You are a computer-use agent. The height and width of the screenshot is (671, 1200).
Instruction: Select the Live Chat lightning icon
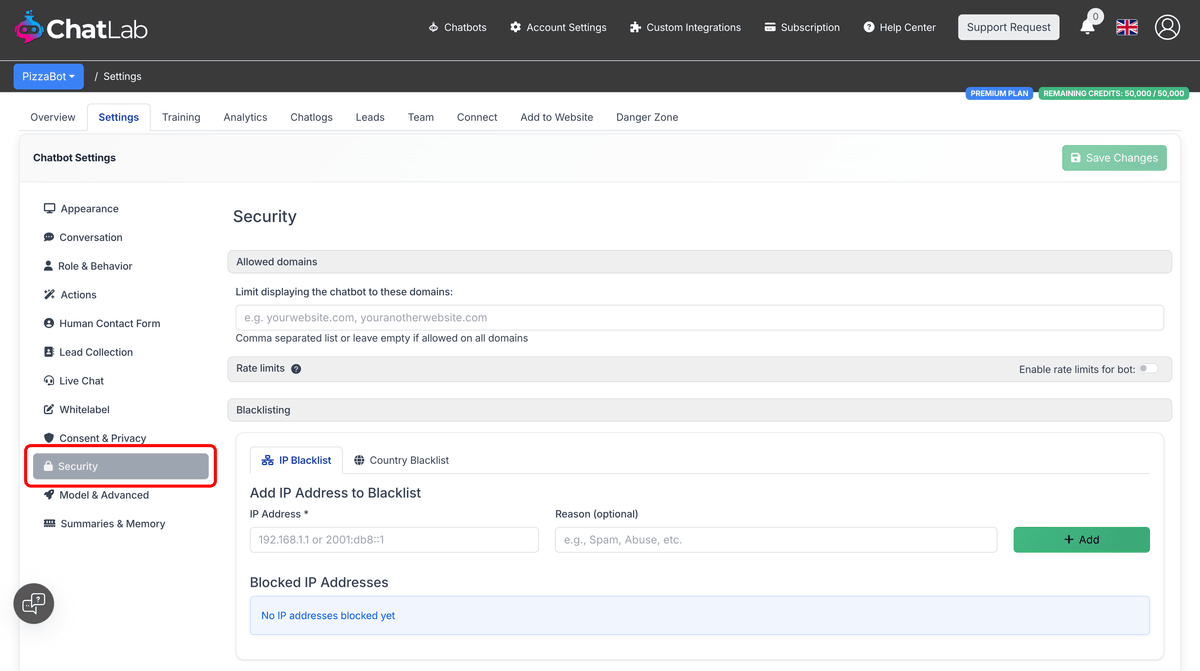(x=50, y=380)
